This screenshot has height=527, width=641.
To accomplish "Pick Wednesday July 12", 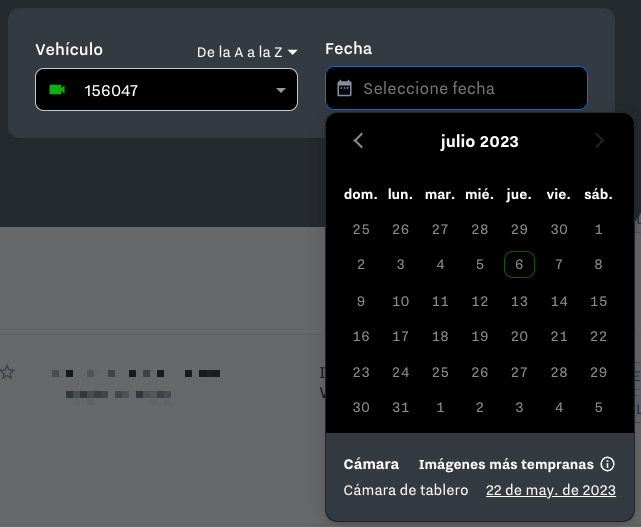I will [480, 301].
